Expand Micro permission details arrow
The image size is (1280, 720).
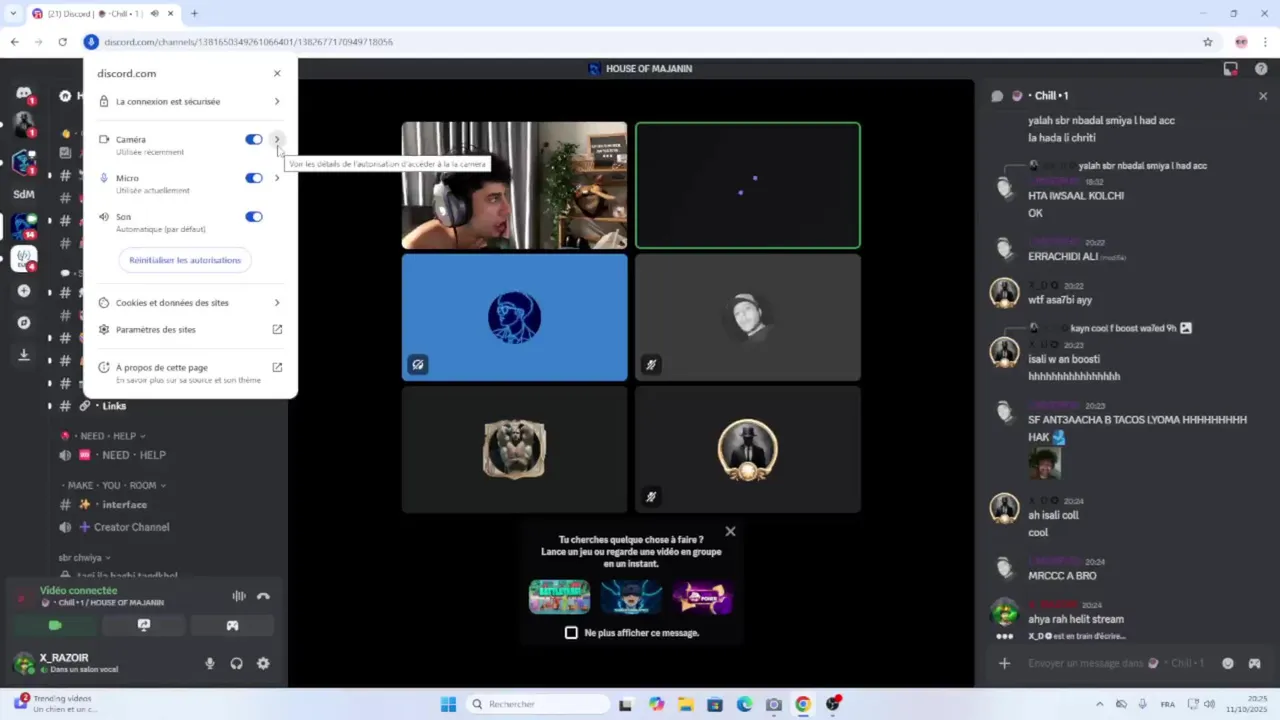[x=277, y=178]
